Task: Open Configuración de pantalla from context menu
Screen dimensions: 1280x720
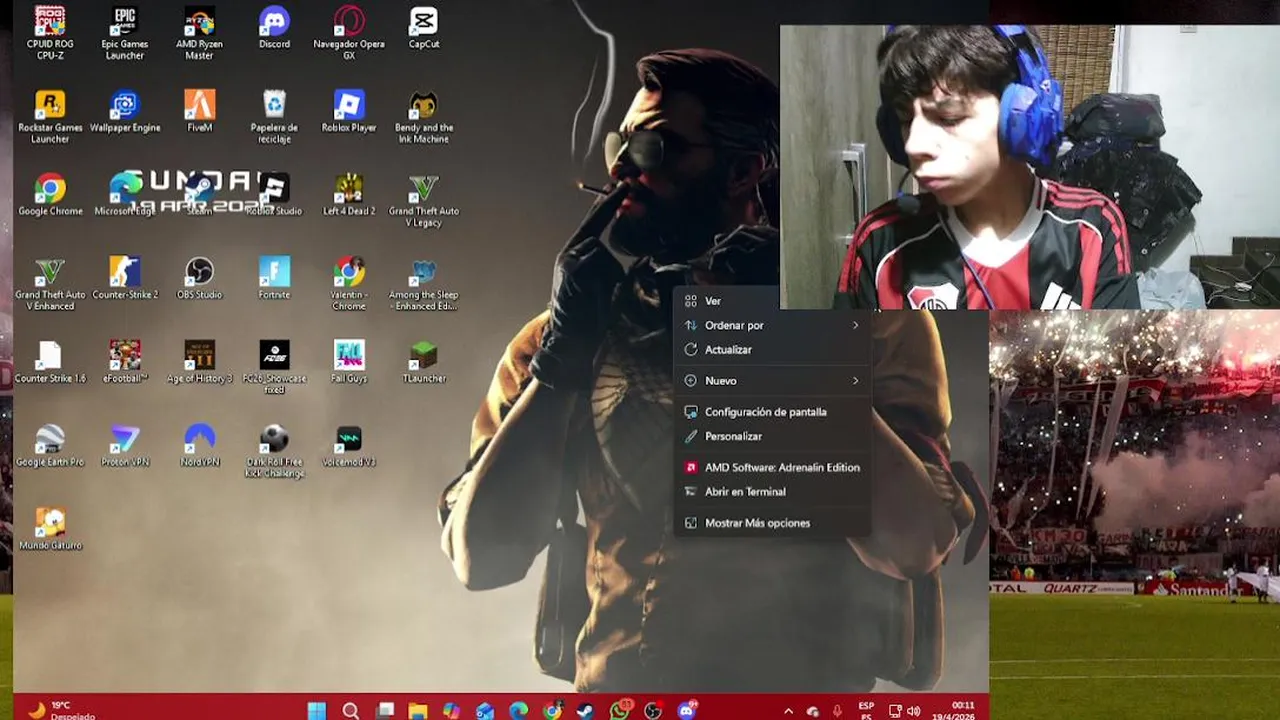Action: click(771, 412)
